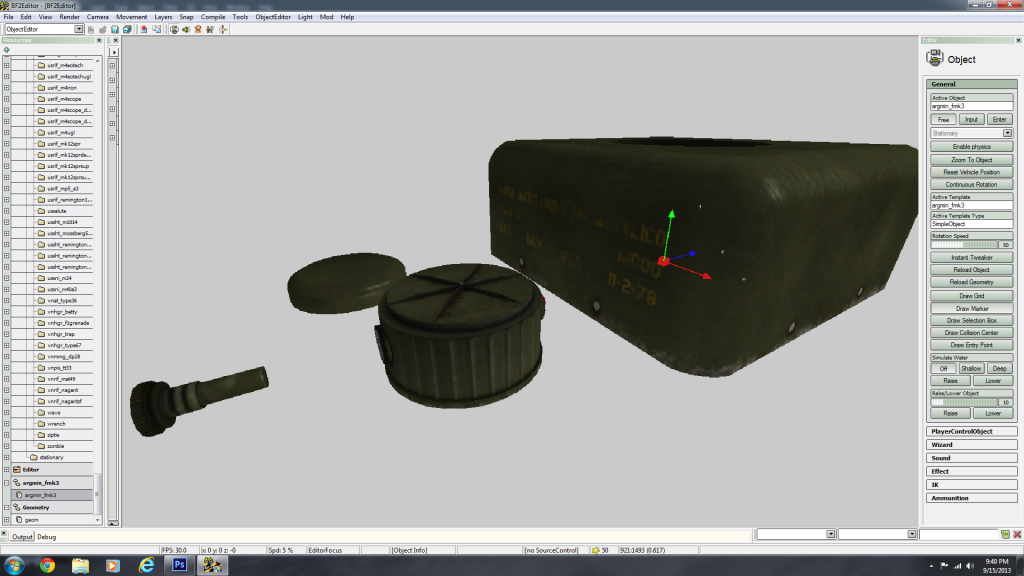Image resolution: width=1024 pixels, height=576 pixels.
Task: Open Photoshop from the Windows taskbar
Action: pos(181,565)
